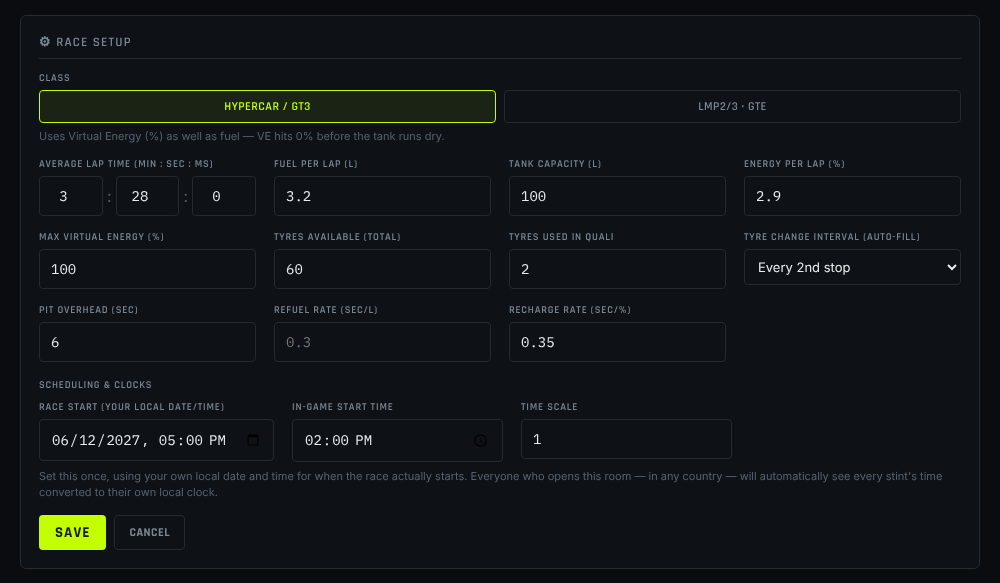Switch class to LMP2/3 · GTE
The width and height of the screenshot is (1000, 583).
(732, 107)
